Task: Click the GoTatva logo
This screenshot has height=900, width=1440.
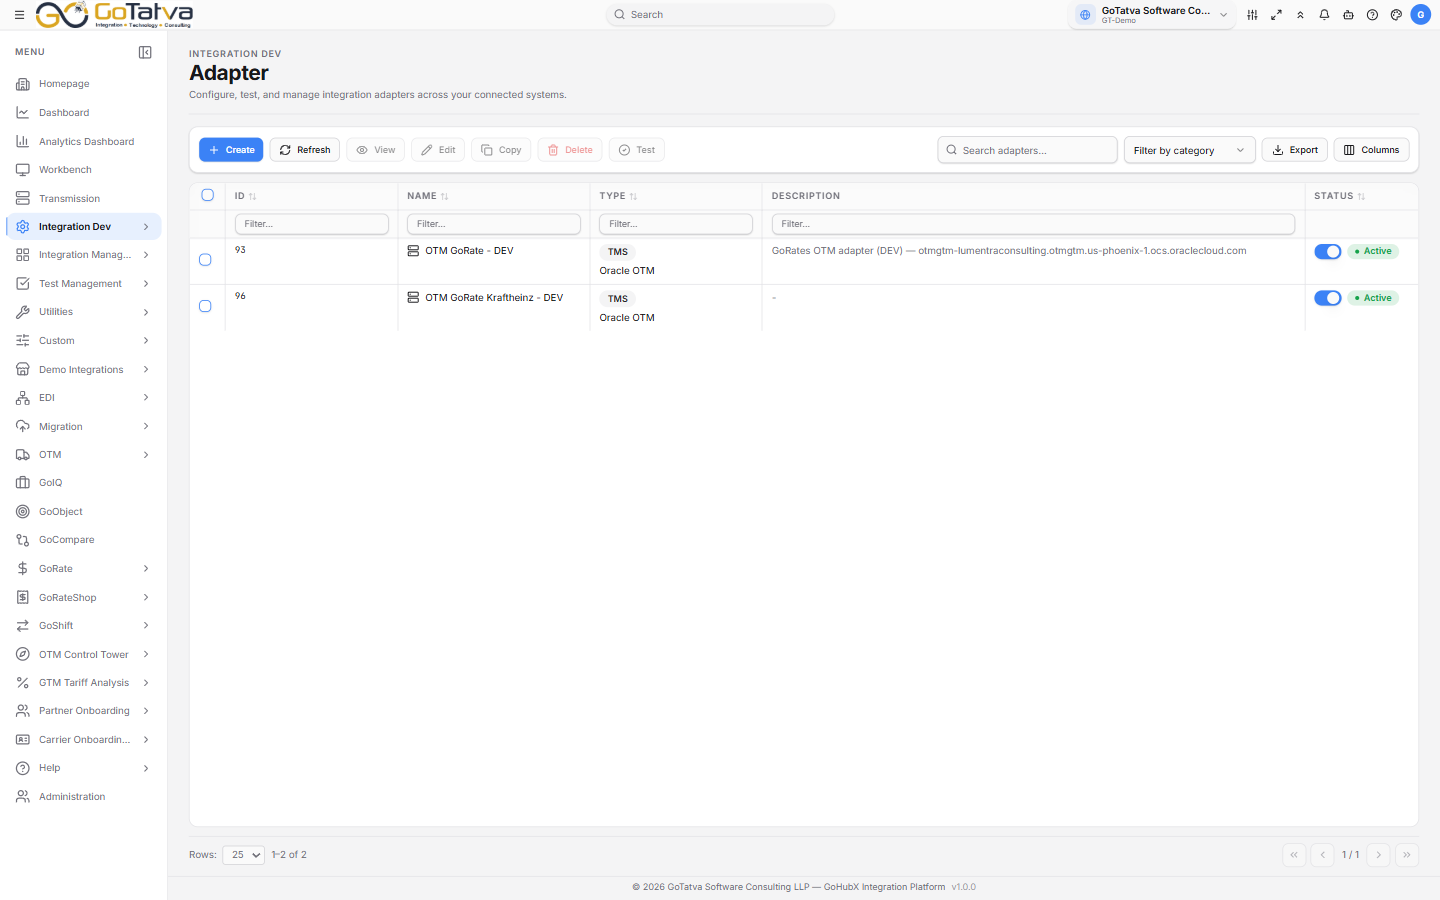Action: click(114, 15)
